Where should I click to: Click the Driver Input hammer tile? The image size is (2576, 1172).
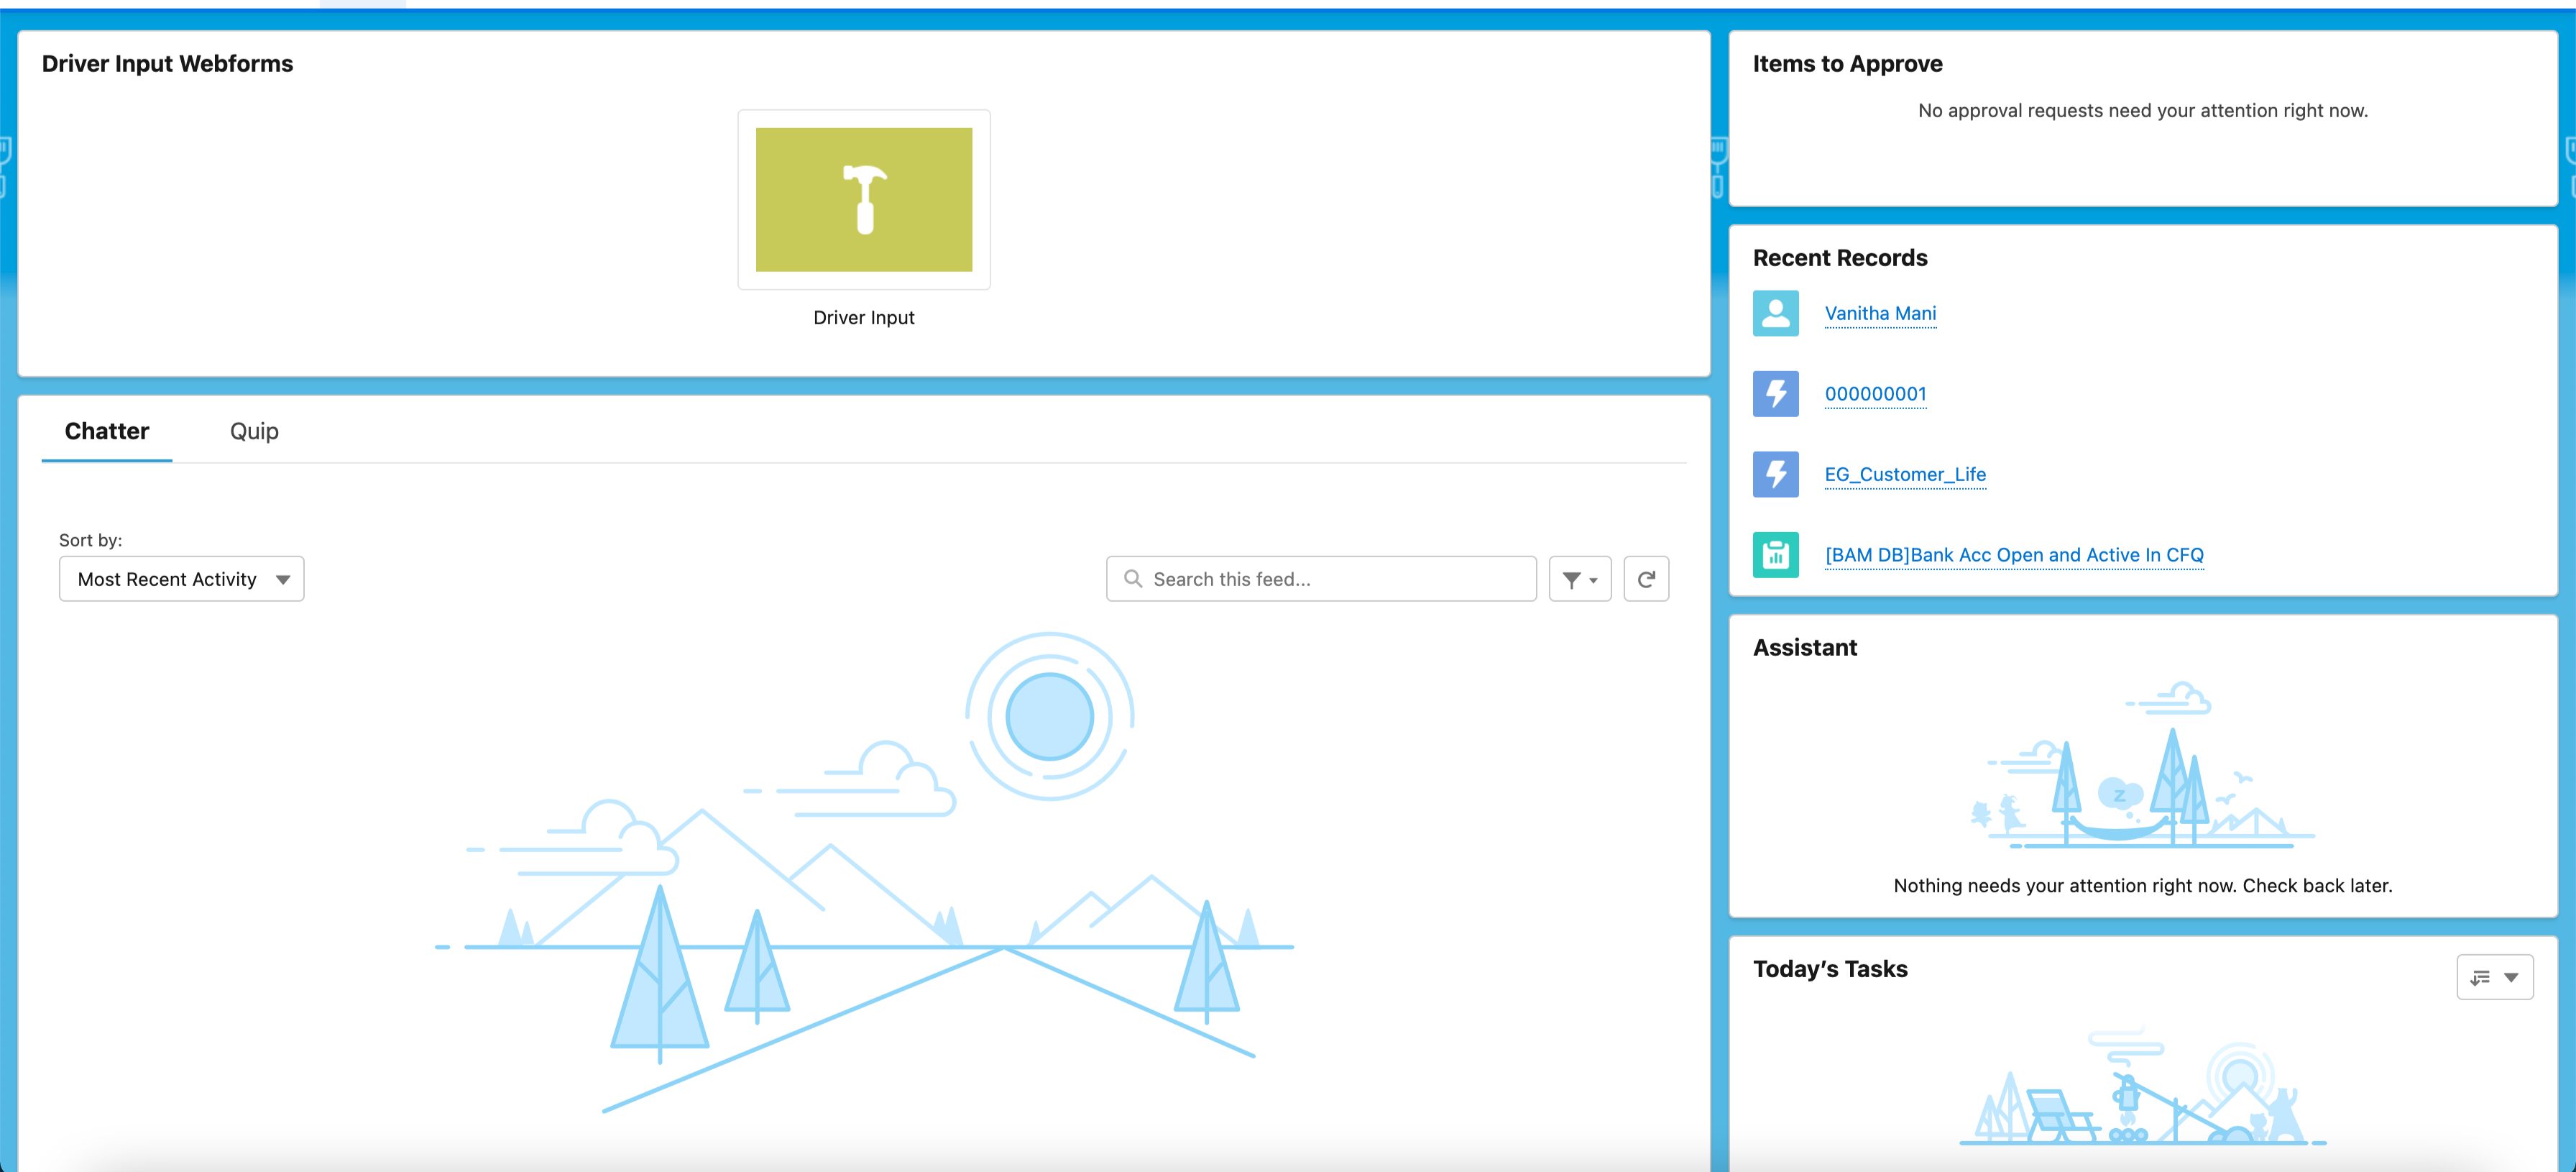point(863,199)
